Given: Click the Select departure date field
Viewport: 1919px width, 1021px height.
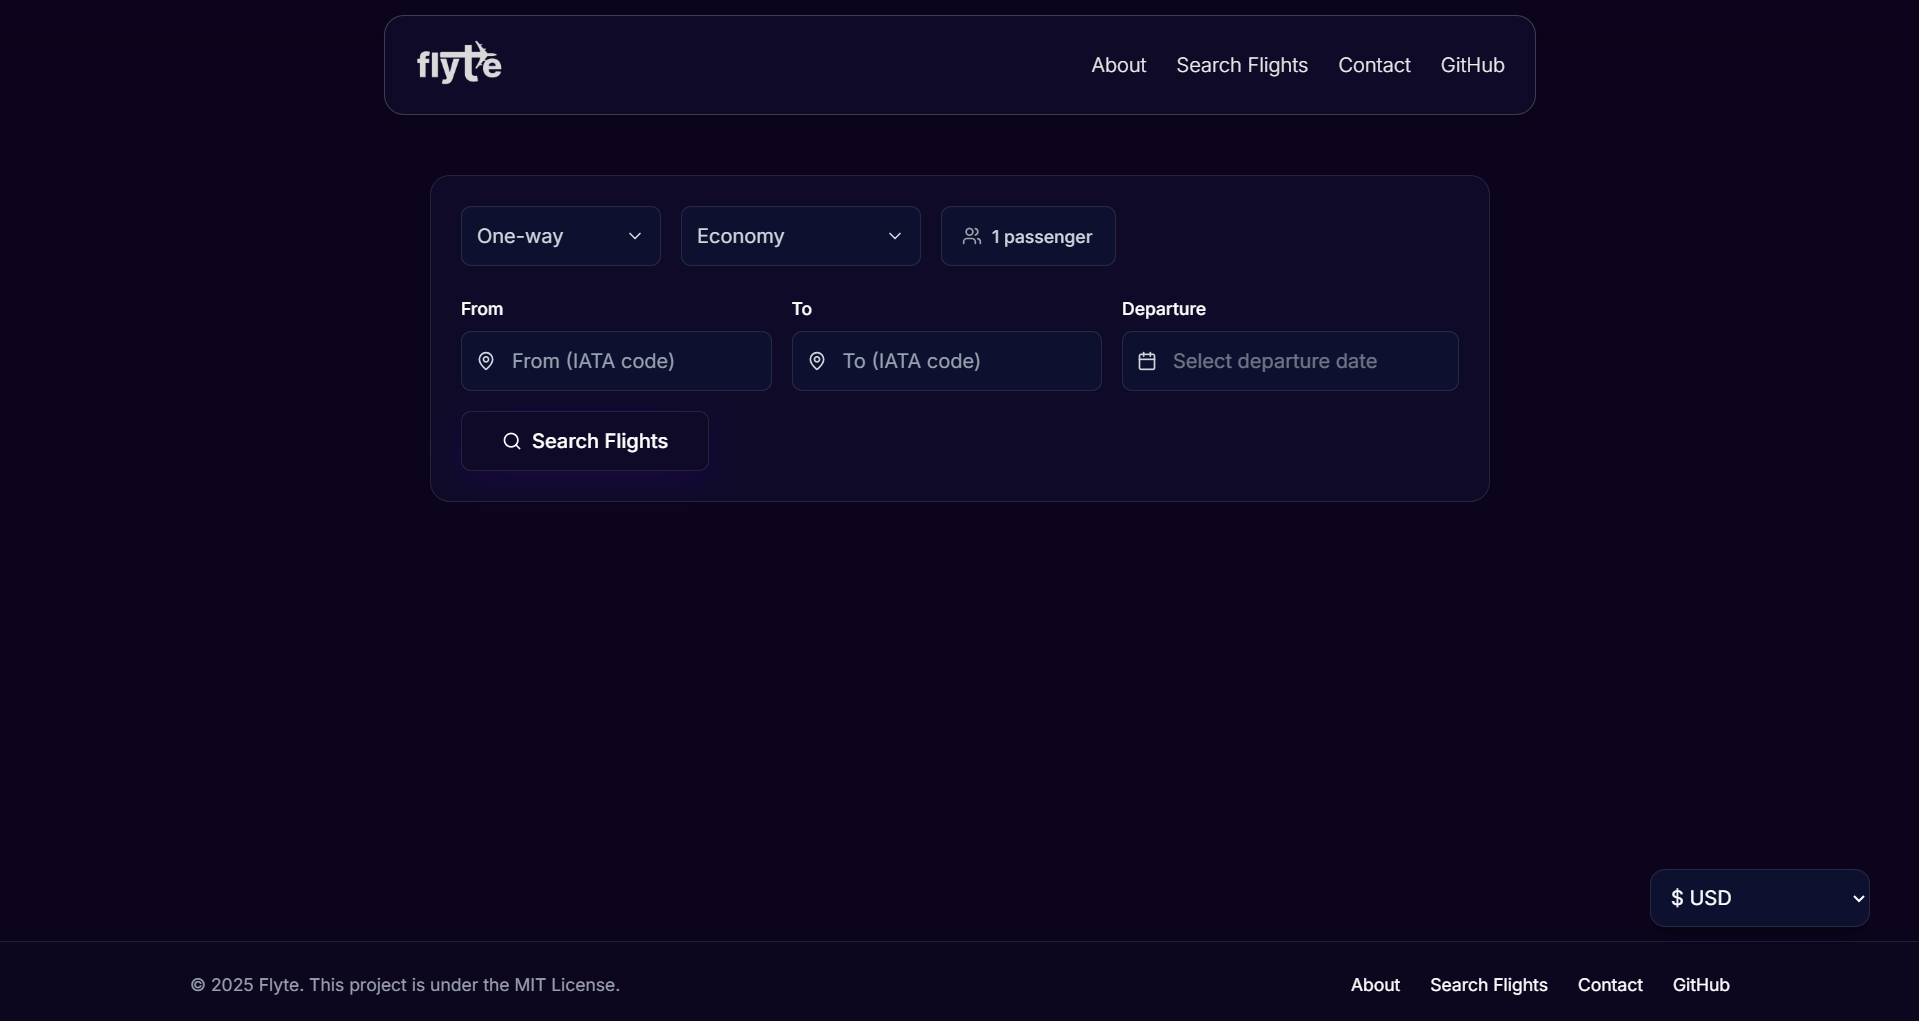Looking at the screenshot, I should pos(1290,361).
